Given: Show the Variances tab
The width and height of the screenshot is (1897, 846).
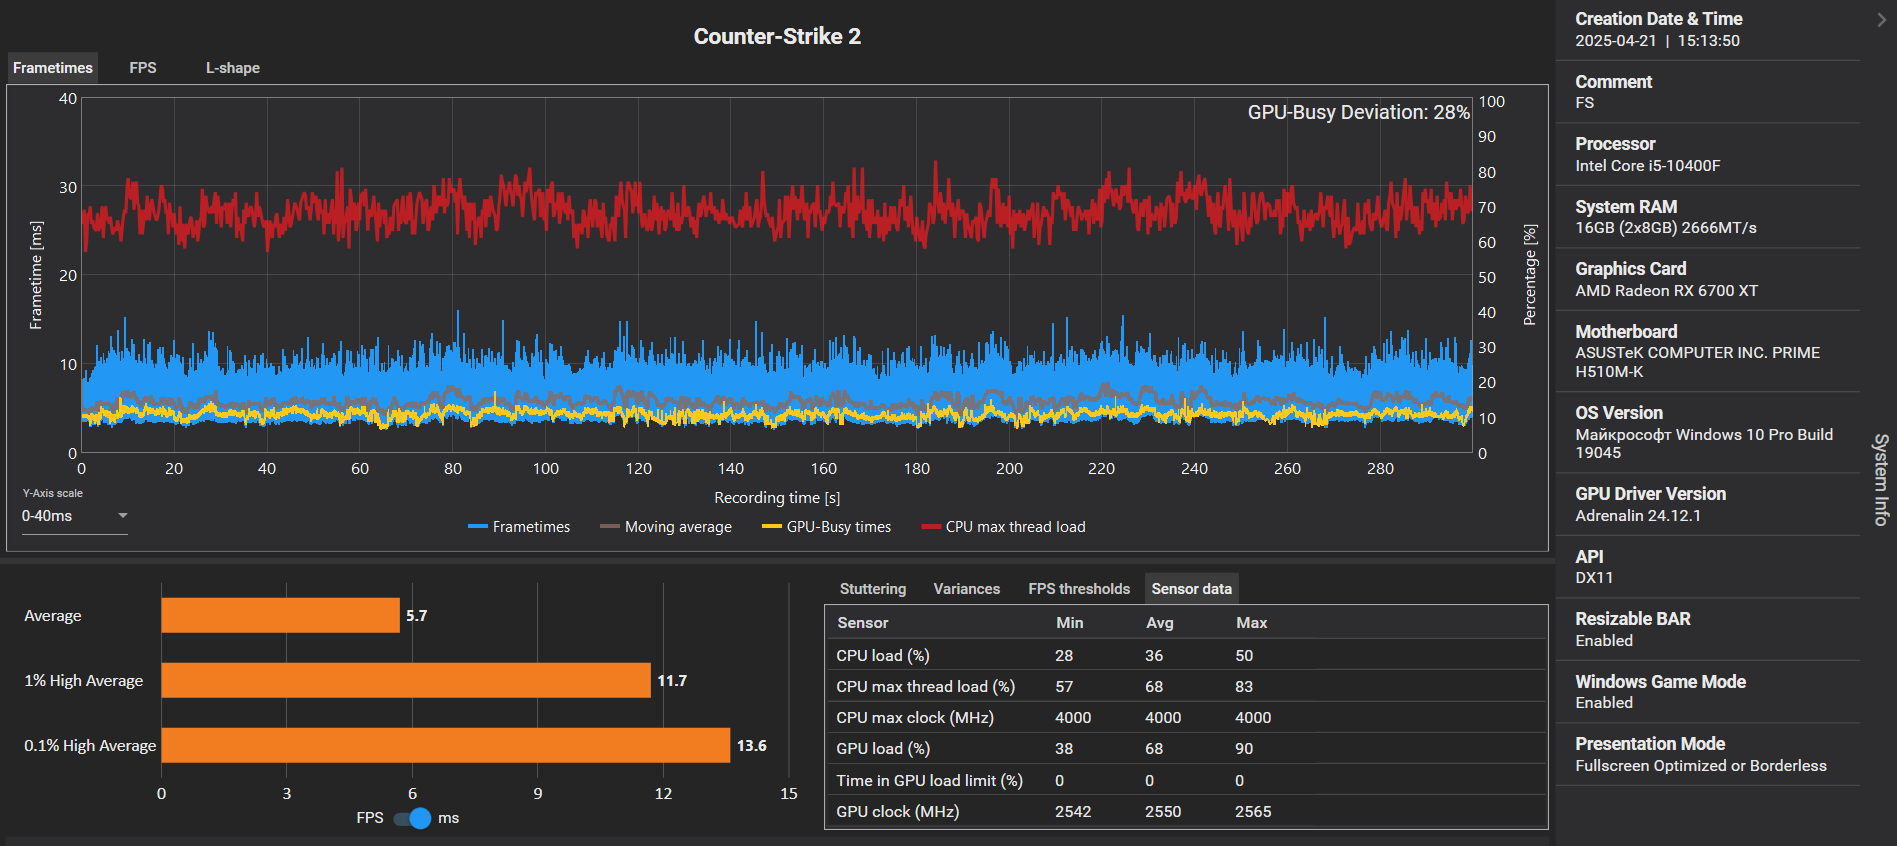Looking at the screenshot, I should [x=967, y=589].
